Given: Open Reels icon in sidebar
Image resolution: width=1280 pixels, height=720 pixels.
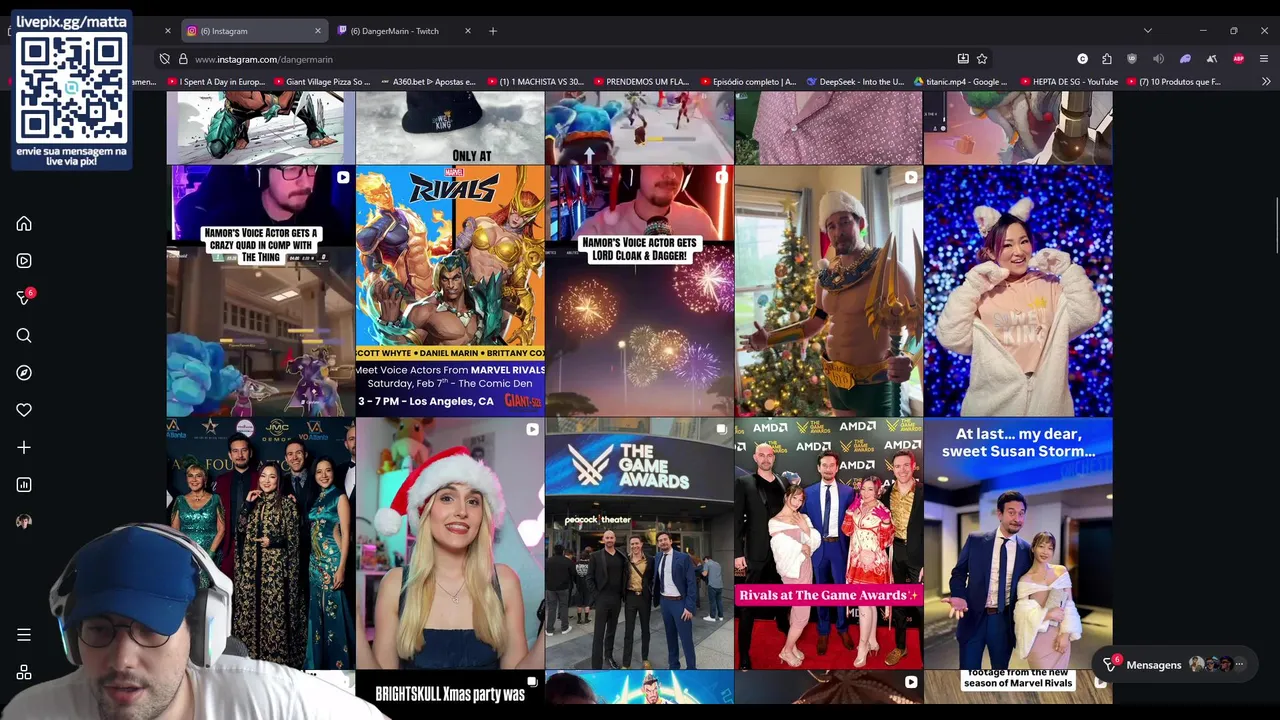Looking at the screenshot, I should coord(24,261).
